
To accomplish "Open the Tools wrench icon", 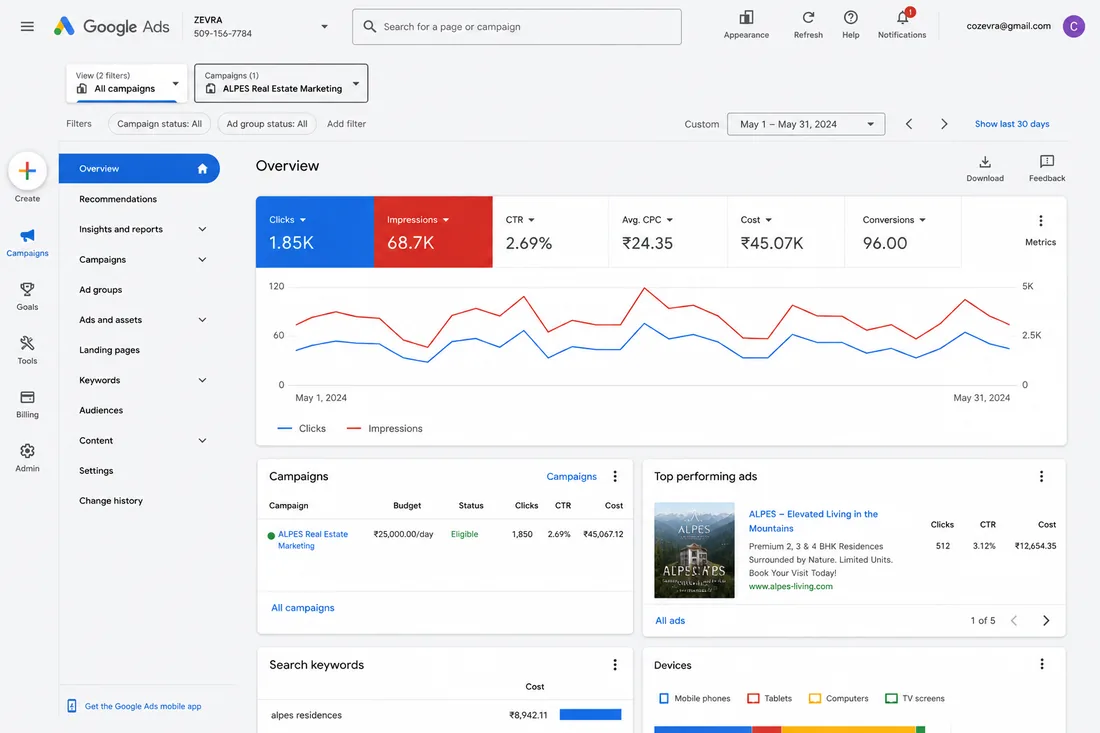I will pos(27,343).
